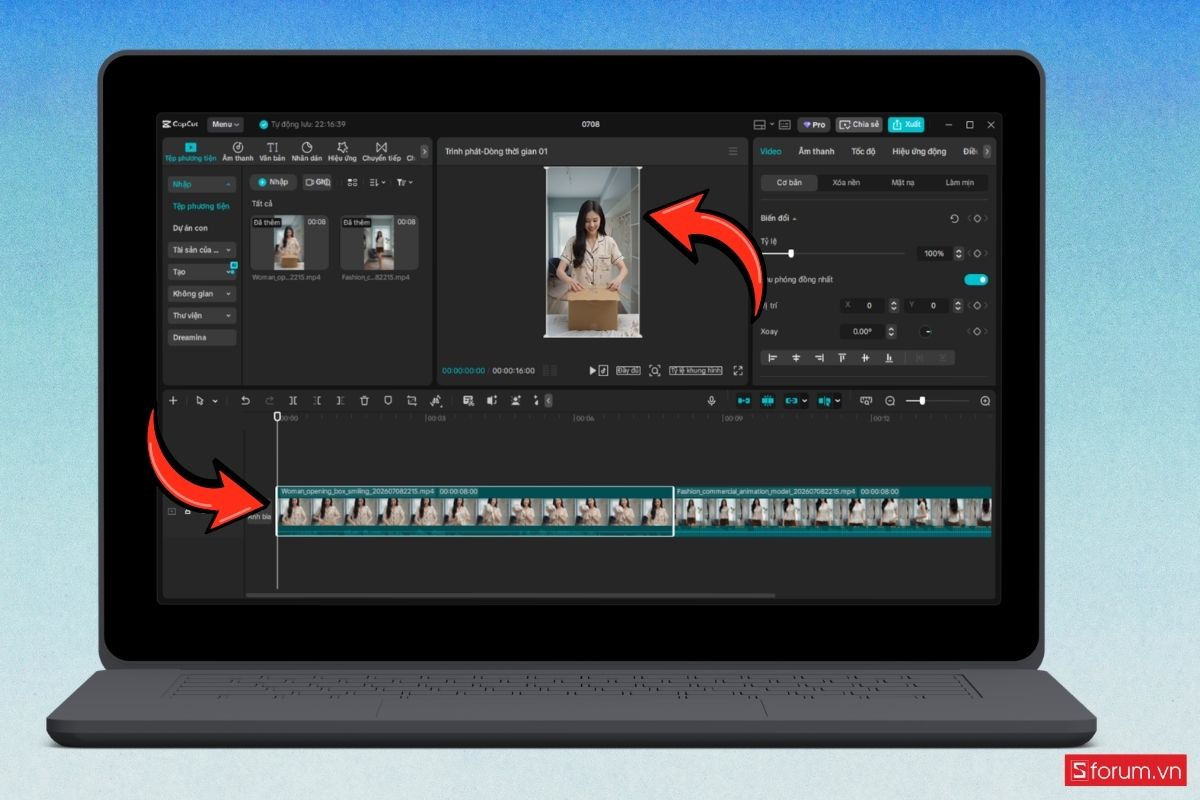1200x800 pixels.
Task: Toggle the position keyframe diamond
Action: 977,305
